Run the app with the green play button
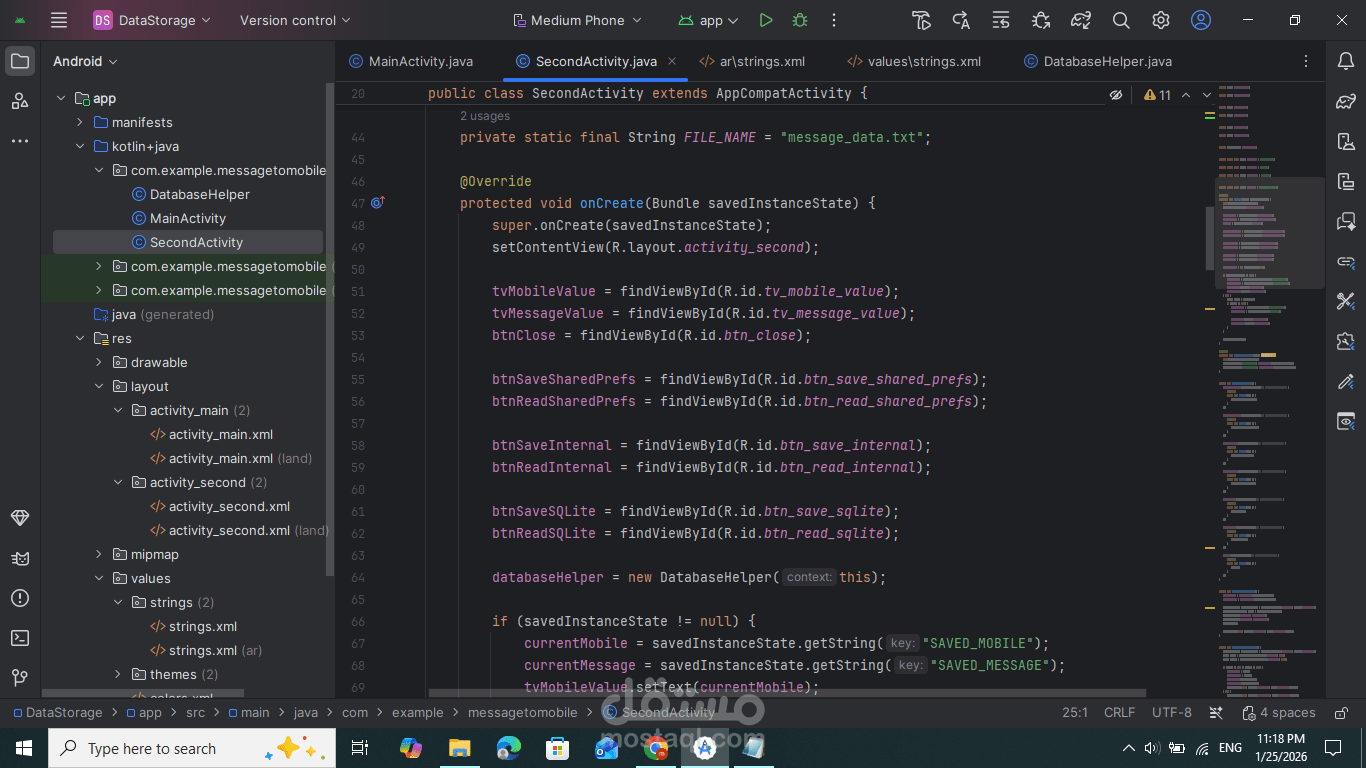1366x768 pixels. pyautogui.click(x=765, y=20)
